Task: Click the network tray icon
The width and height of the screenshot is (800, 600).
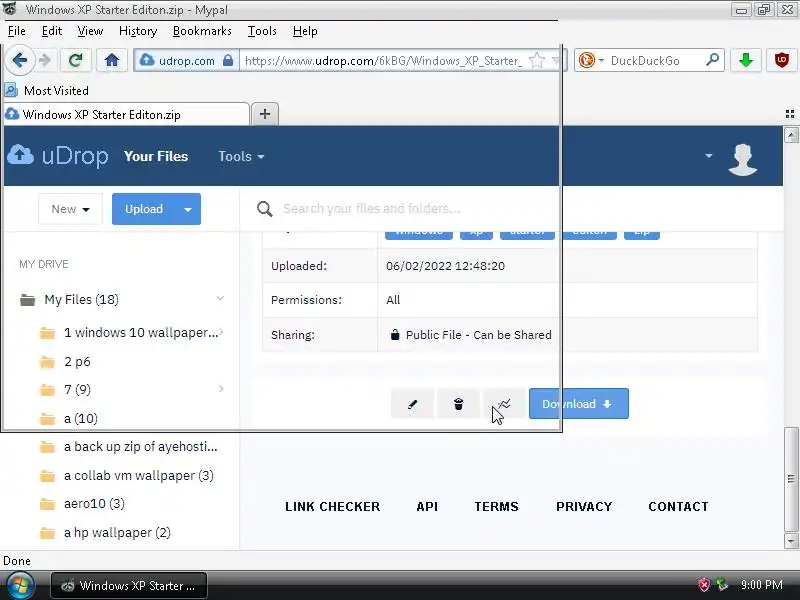Action: (x=722, y=585)
